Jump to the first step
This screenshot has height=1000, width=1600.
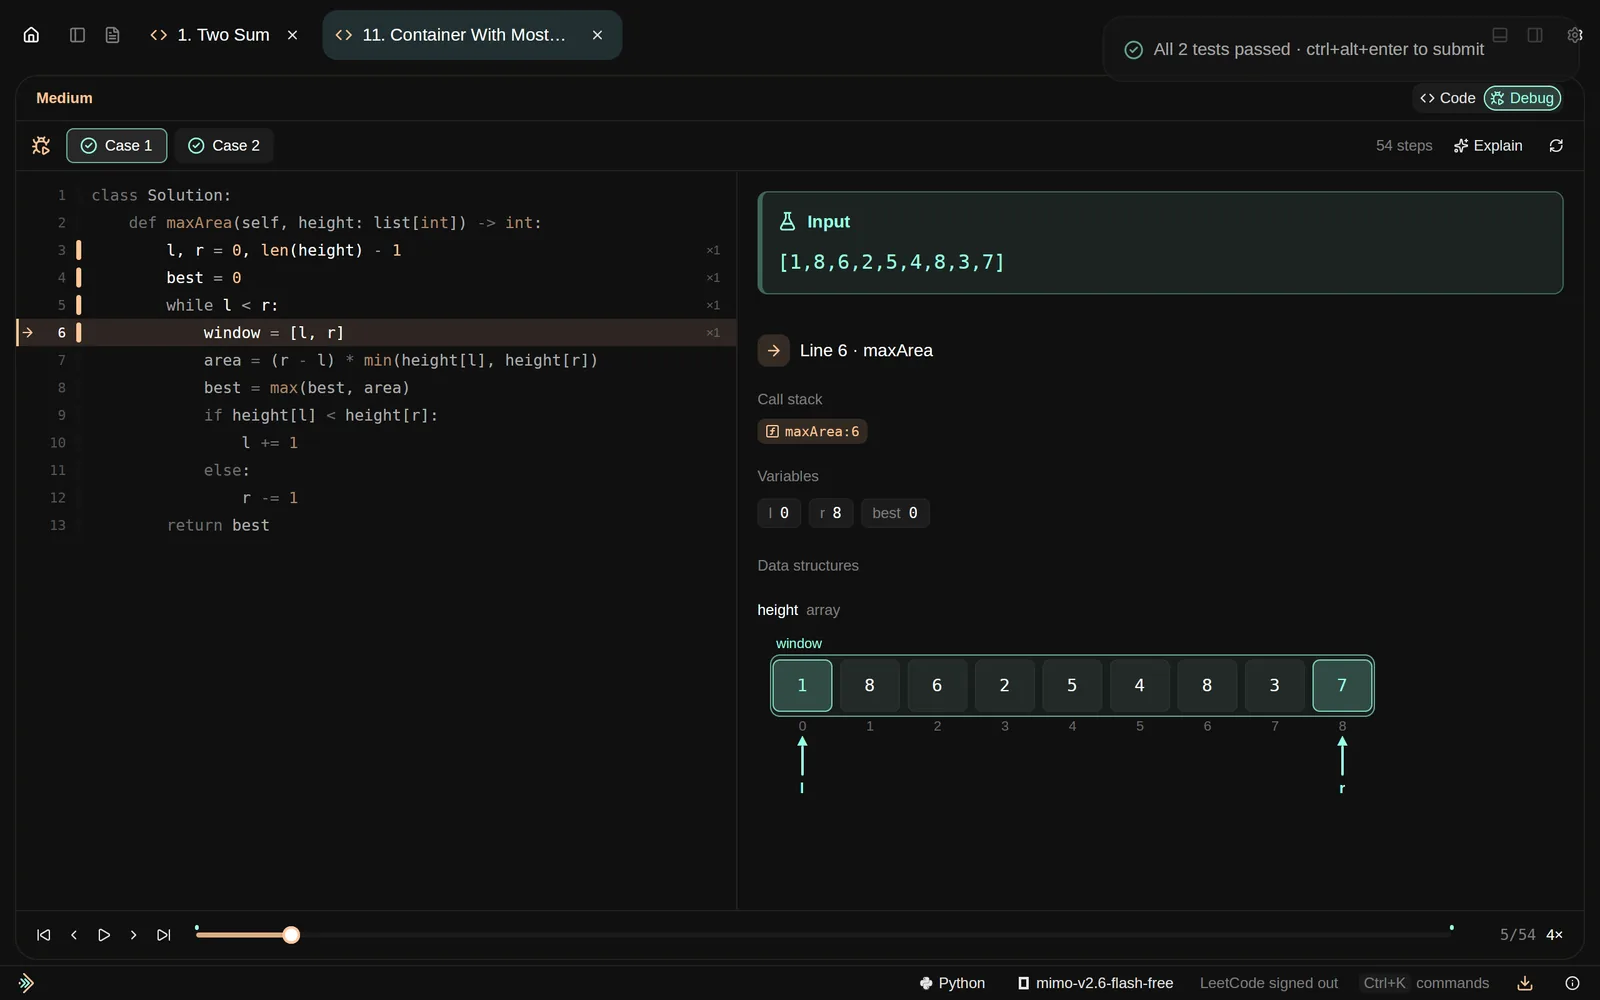pos(43,935)
